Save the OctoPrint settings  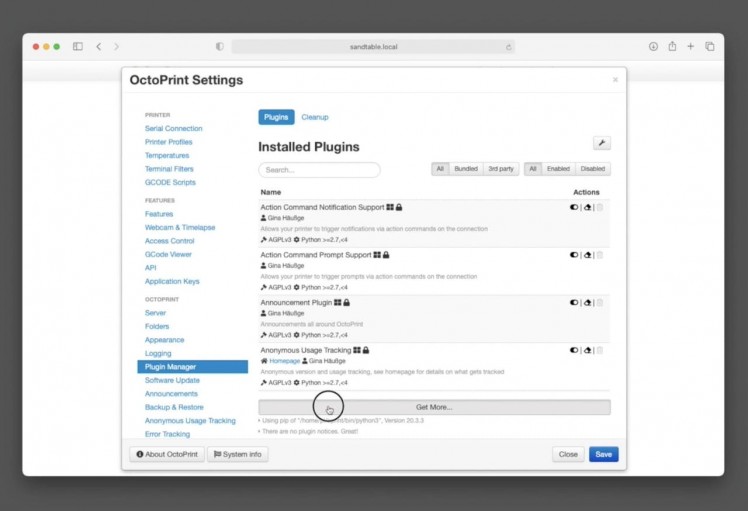click(x=603, y=454)
